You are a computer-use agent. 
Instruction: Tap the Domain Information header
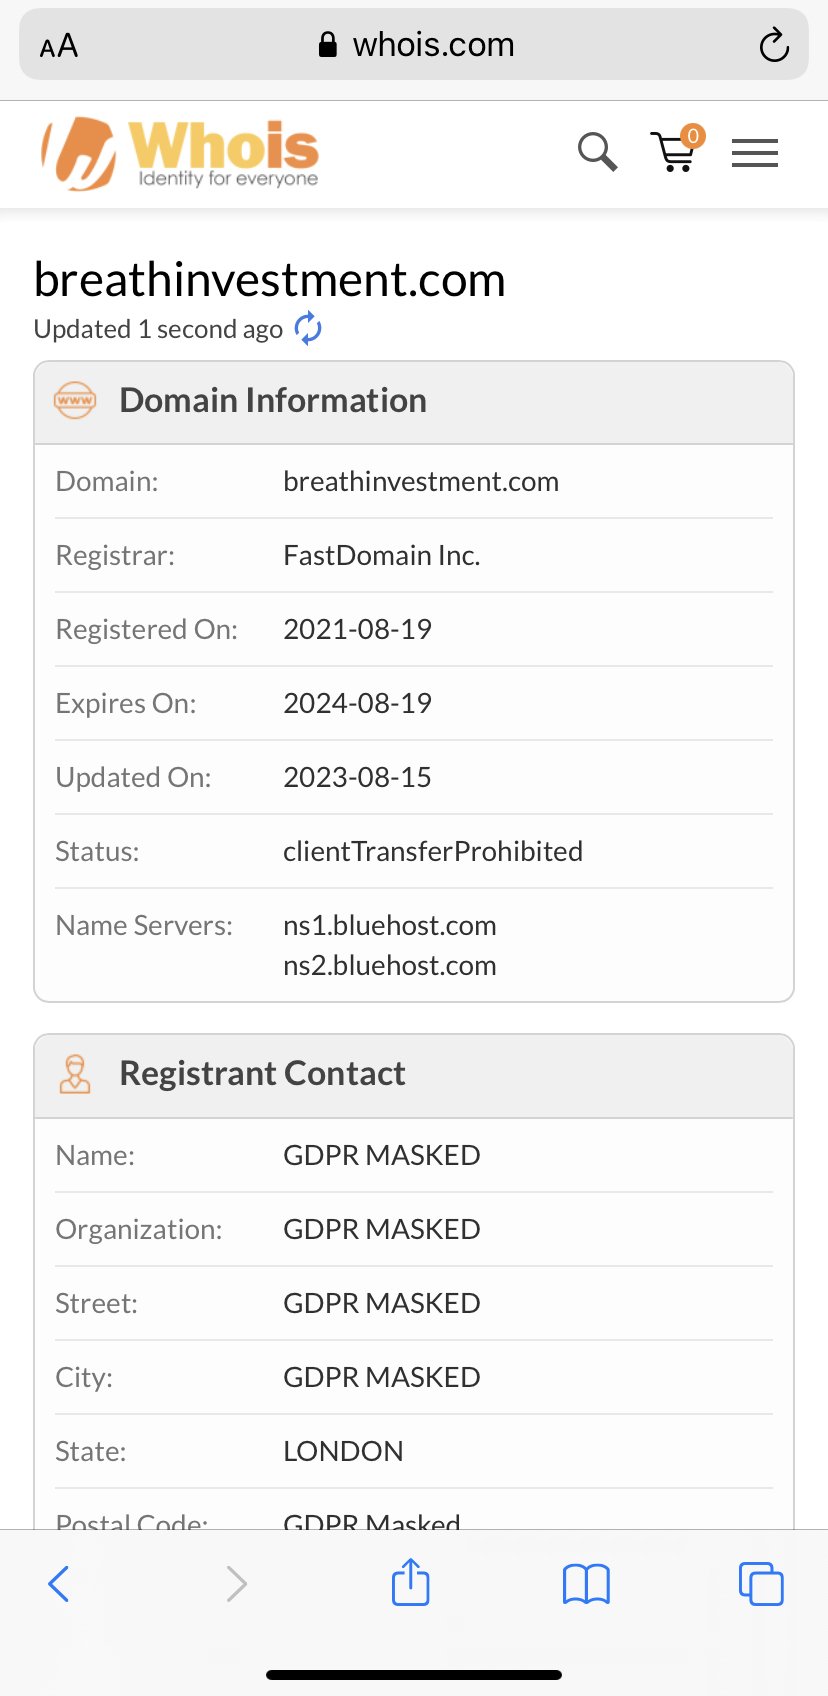[x=272, y=401]
